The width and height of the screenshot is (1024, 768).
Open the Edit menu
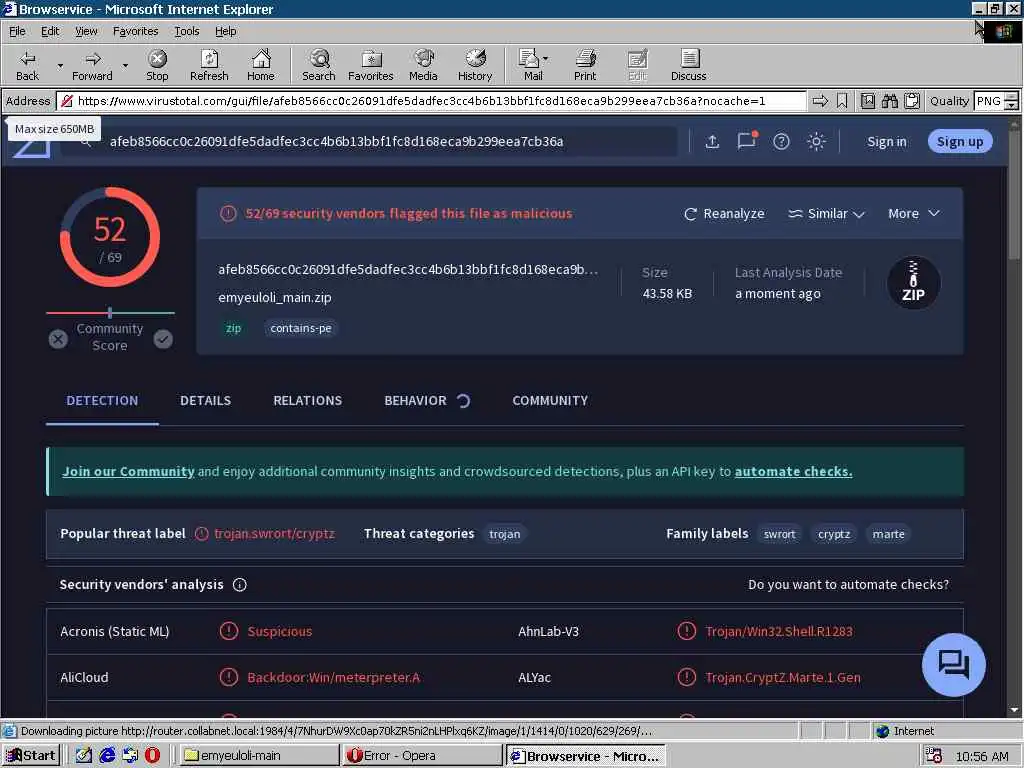click(50, 31)
